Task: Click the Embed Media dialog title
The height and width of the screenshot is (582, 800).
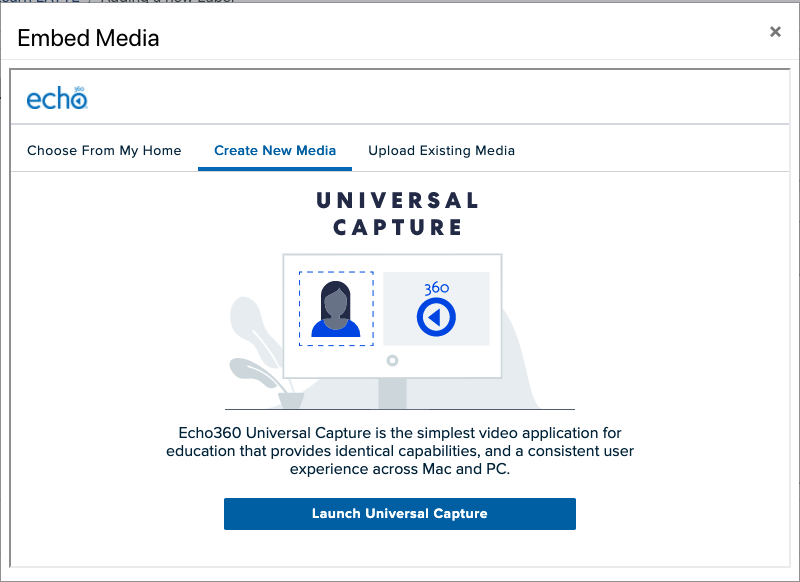Action: (x=85, y=38)
